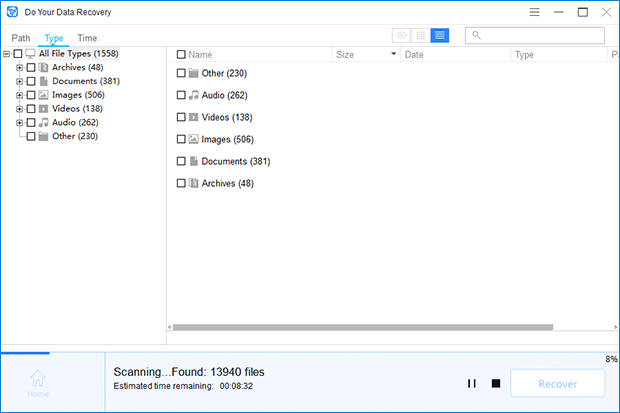Sort by Name column header
Image resolution: width=620 pixels, height=413 pixels.
(200, 55)
